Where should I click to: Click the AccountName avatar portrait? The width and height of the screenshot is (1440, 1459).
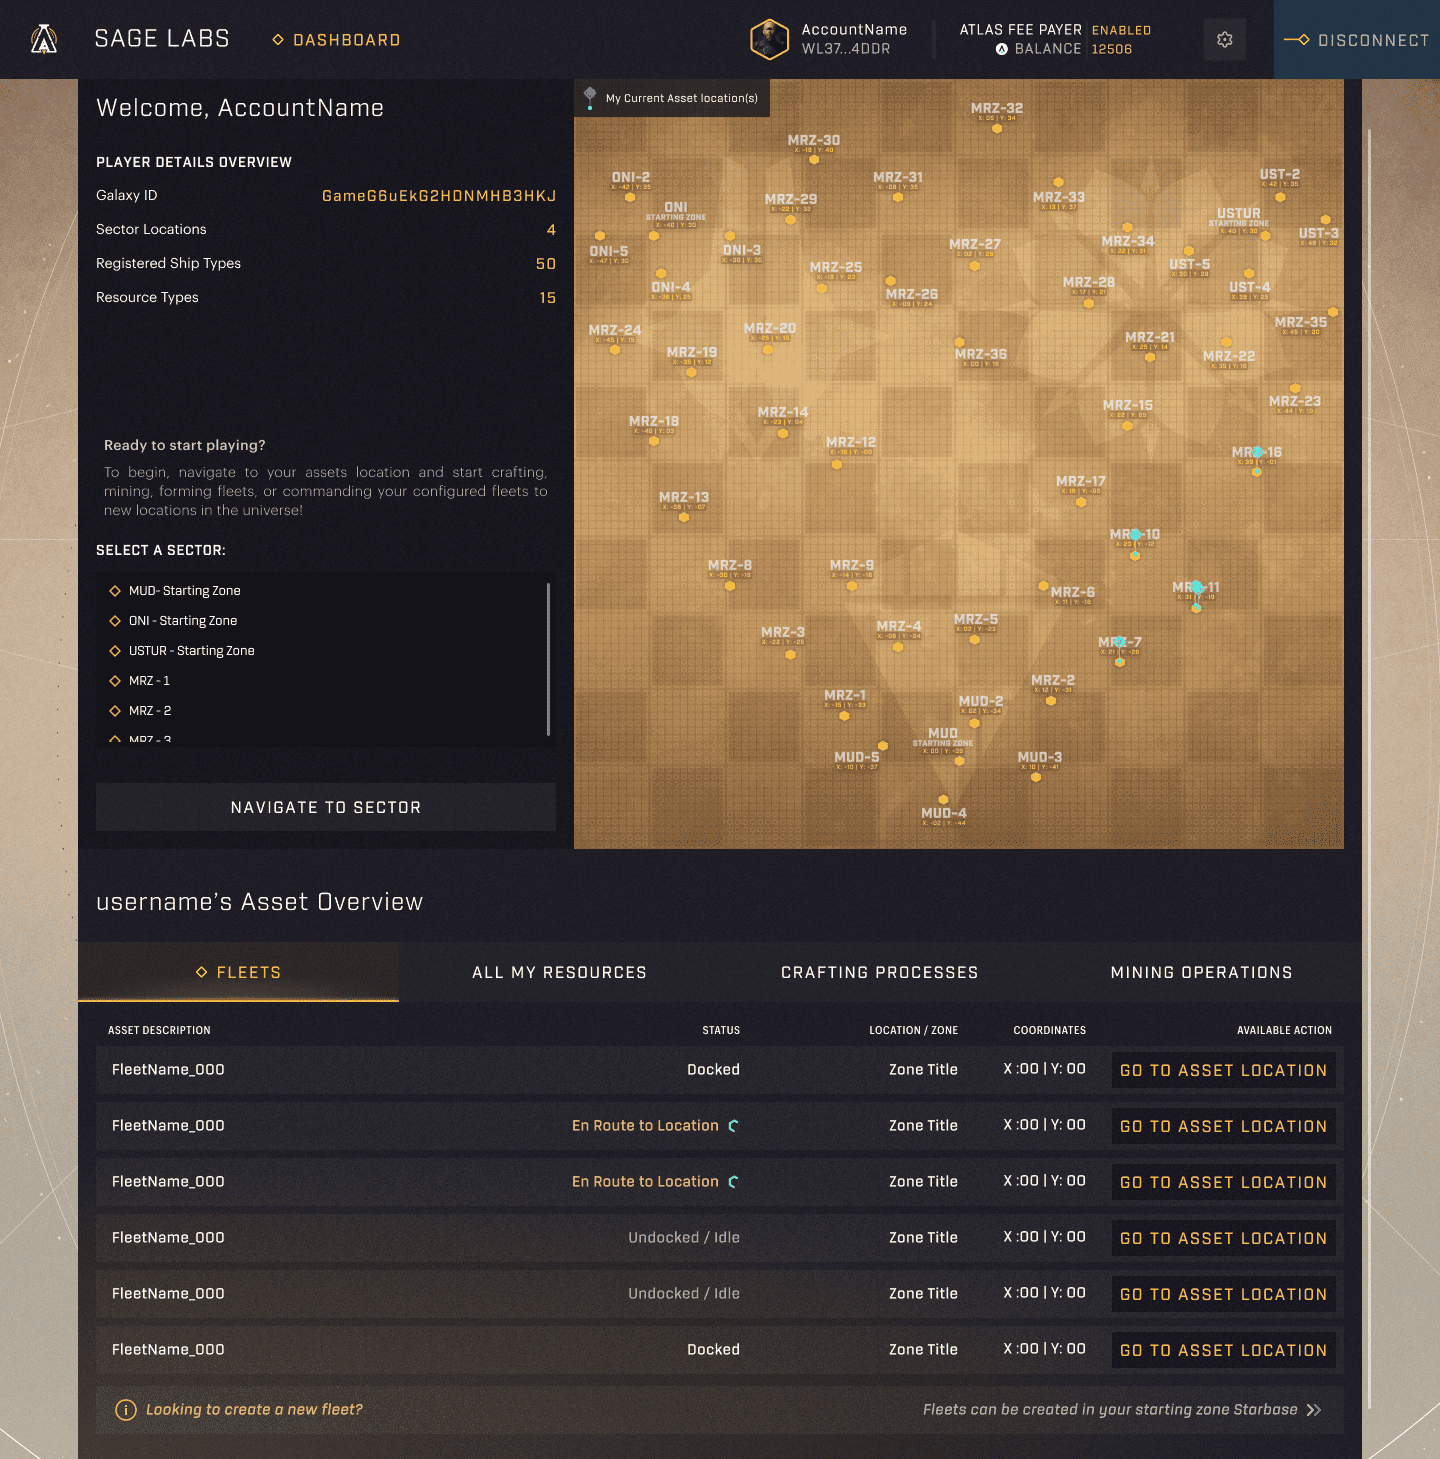pos(769,40)
